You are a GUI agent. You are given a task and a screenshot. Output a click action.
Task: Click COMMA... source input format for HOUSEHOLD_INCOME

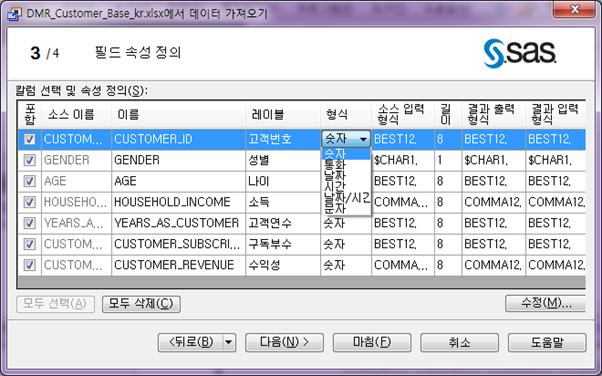(x=403, y=202)
